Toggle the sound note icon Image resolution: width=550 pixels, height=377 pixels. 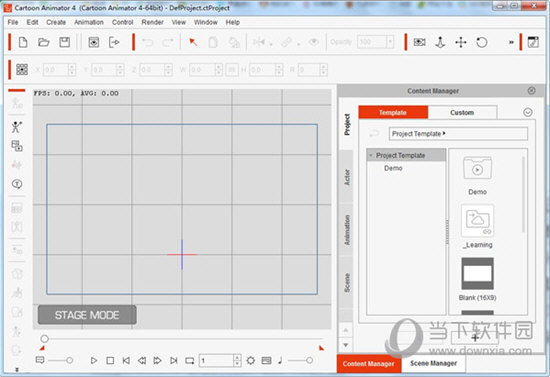pyautogui.click(x=280, y=360)
